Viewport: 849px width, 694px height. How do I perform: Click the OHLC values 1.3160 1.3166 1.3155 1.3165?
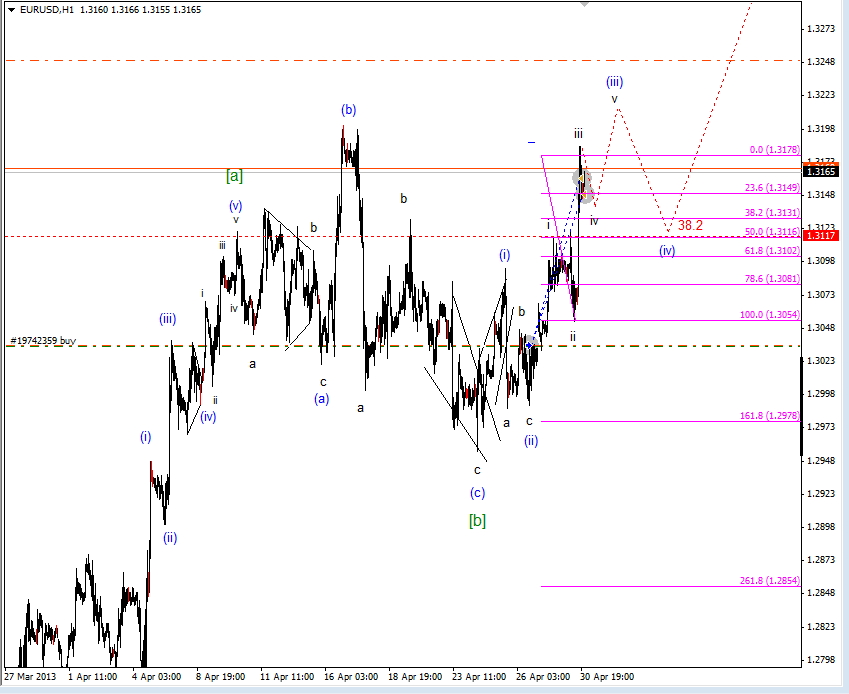pyautogui.click(x=140, y=10)
